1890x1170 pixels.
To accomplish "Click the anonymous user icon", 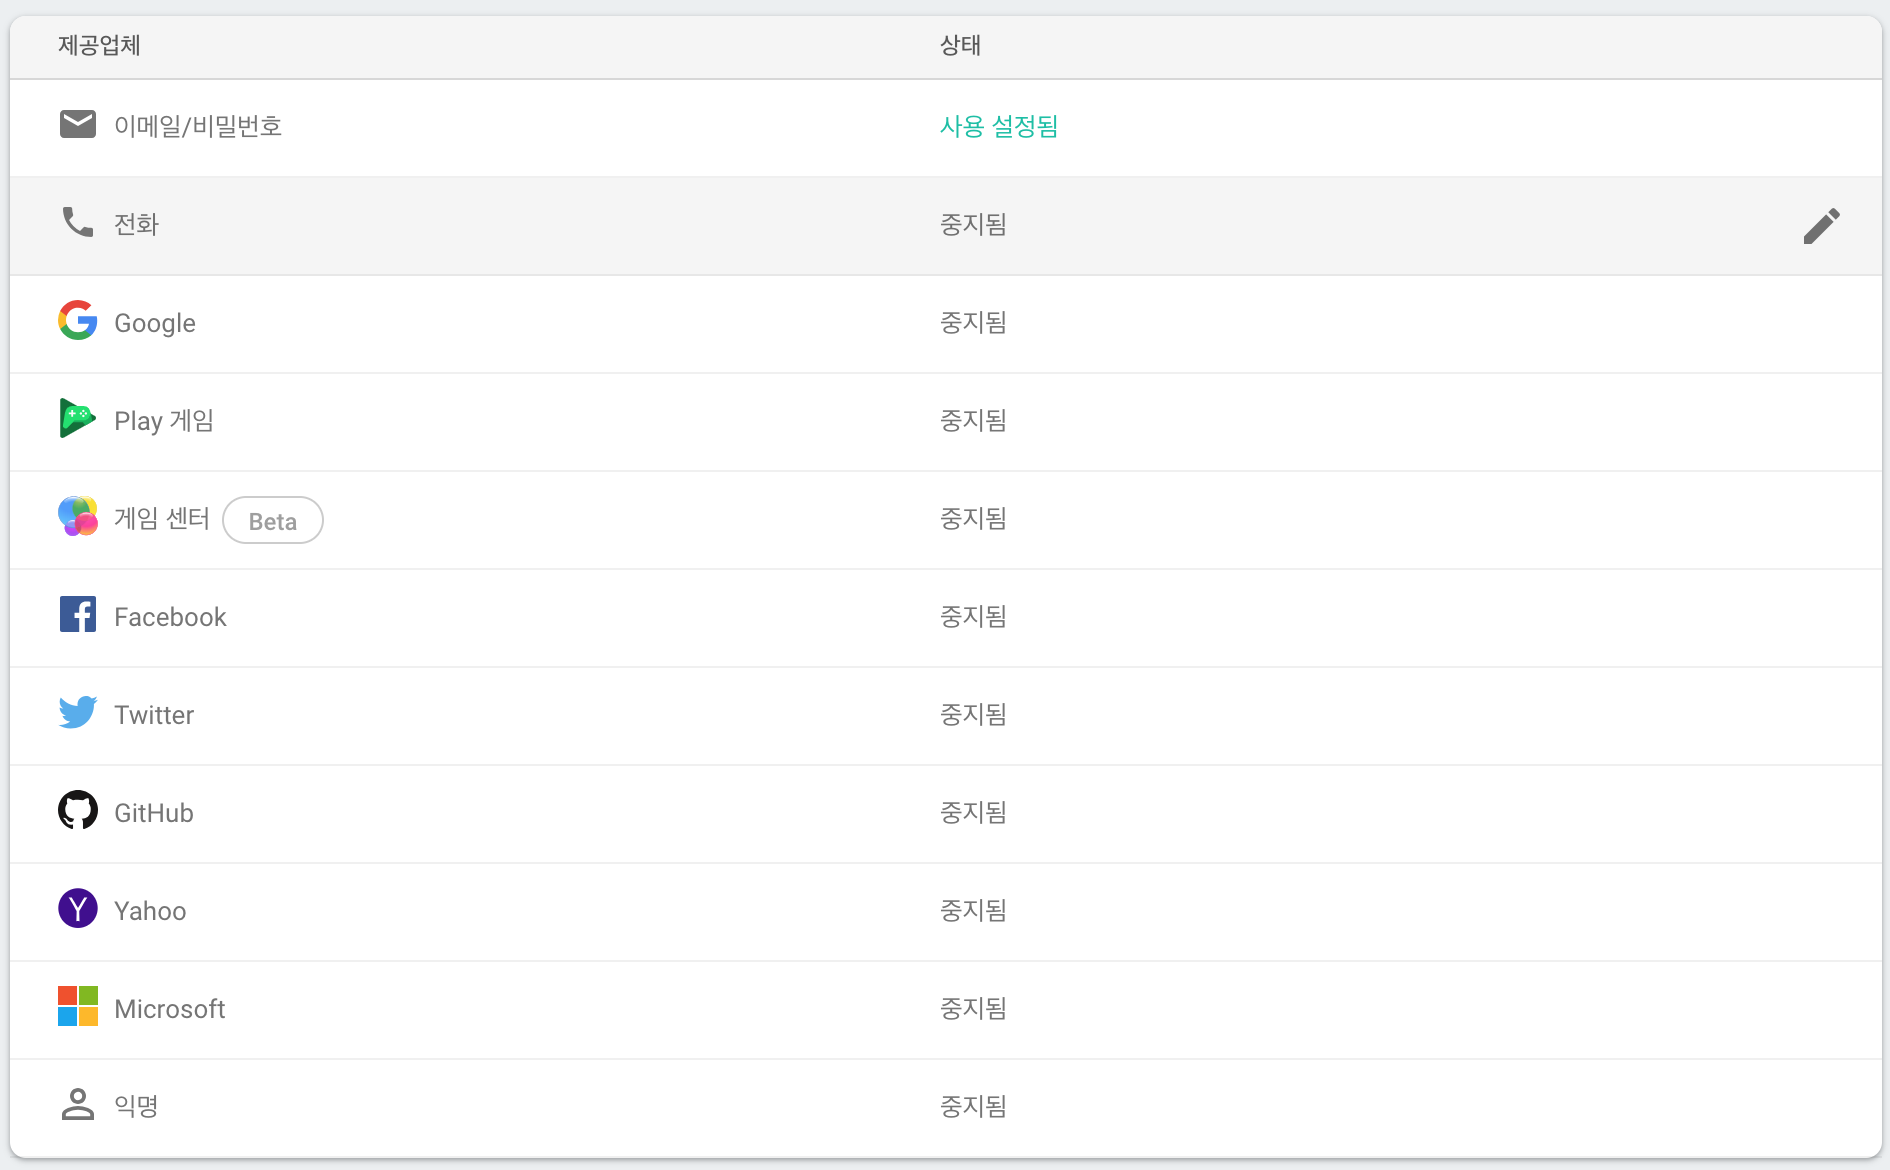I will point(77,1104).
